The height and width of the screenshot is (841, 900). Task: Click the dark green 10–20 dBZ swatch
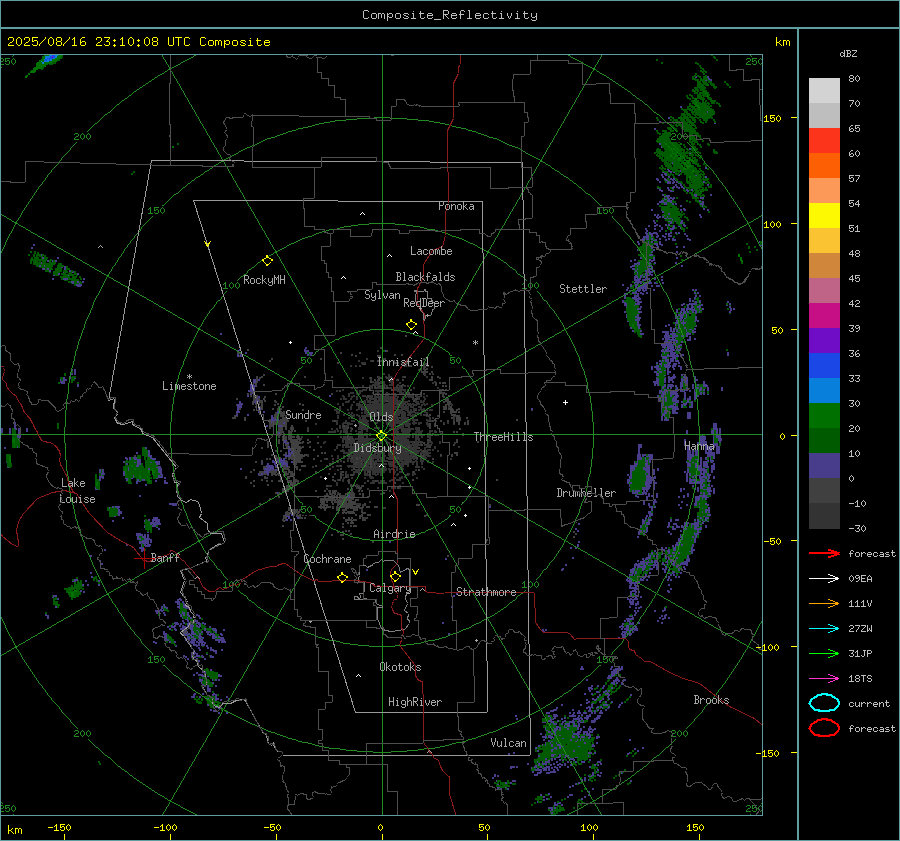pos(824,441)
